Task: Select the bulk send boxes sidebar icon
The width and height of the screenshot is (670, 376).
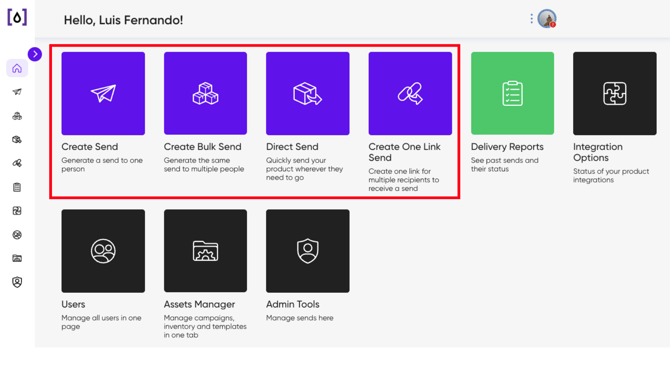Action: point(17,116)
